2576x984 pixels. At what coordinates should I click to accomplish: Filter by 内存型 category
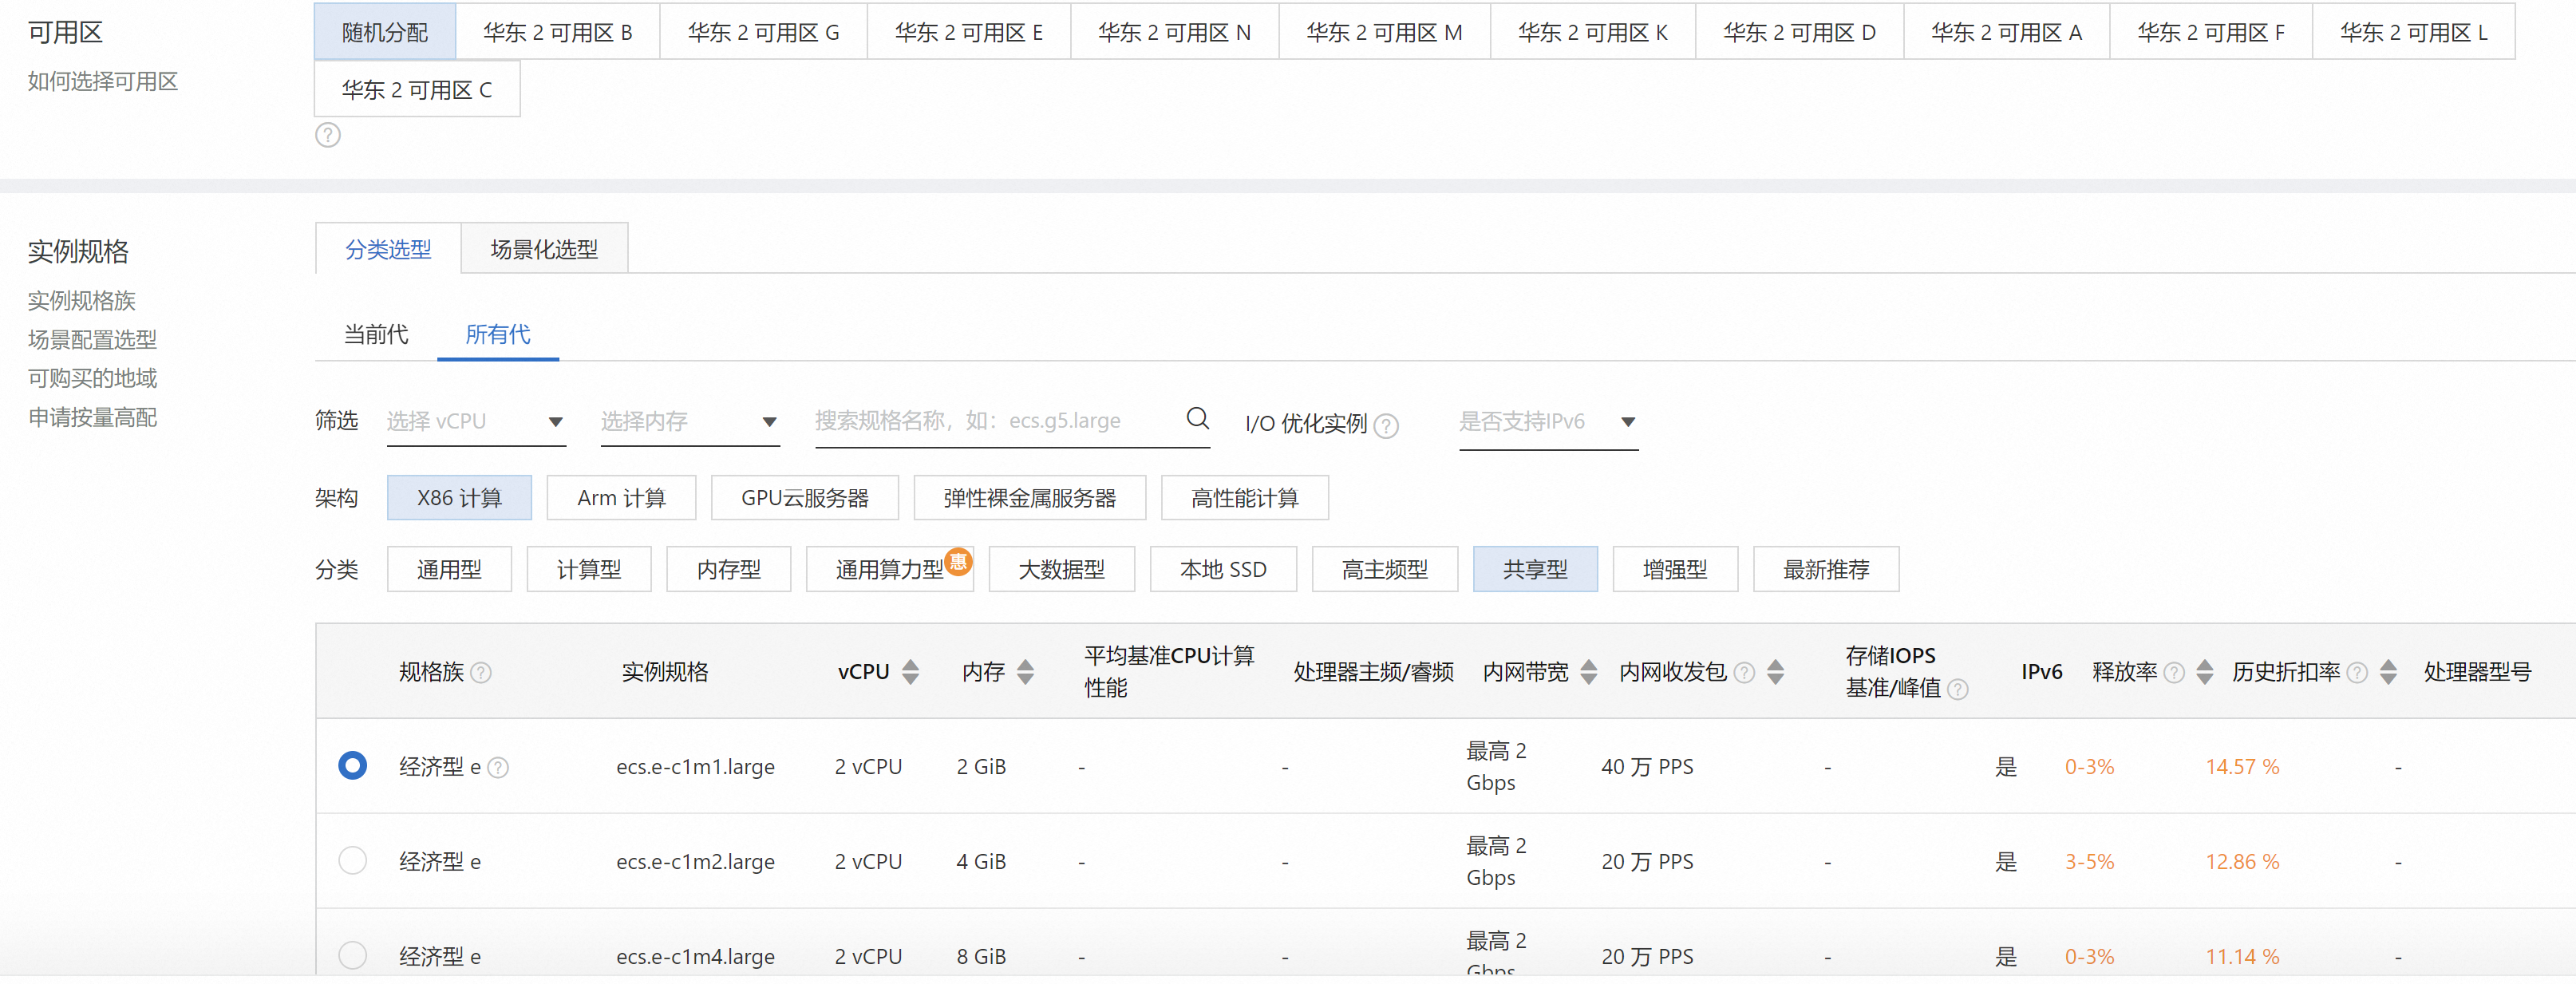[729, 569]
